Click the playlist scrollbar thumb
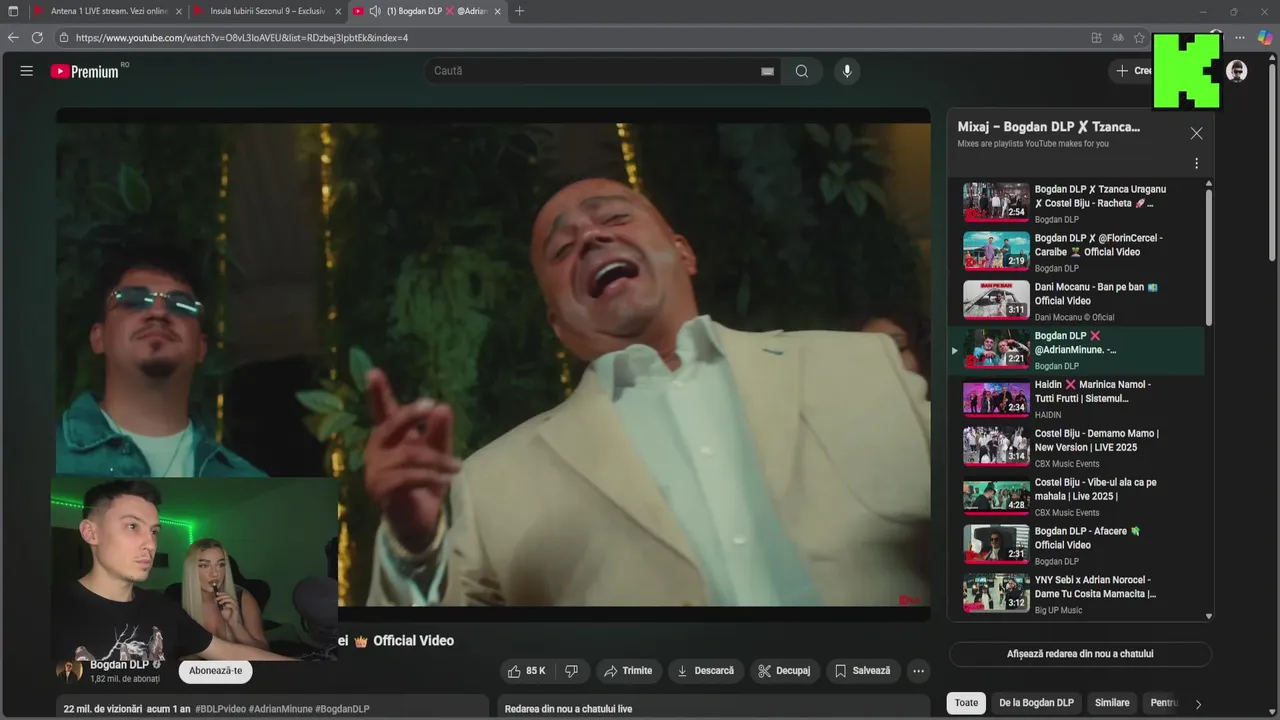Screen dimensions: 1280x720 1209,256
